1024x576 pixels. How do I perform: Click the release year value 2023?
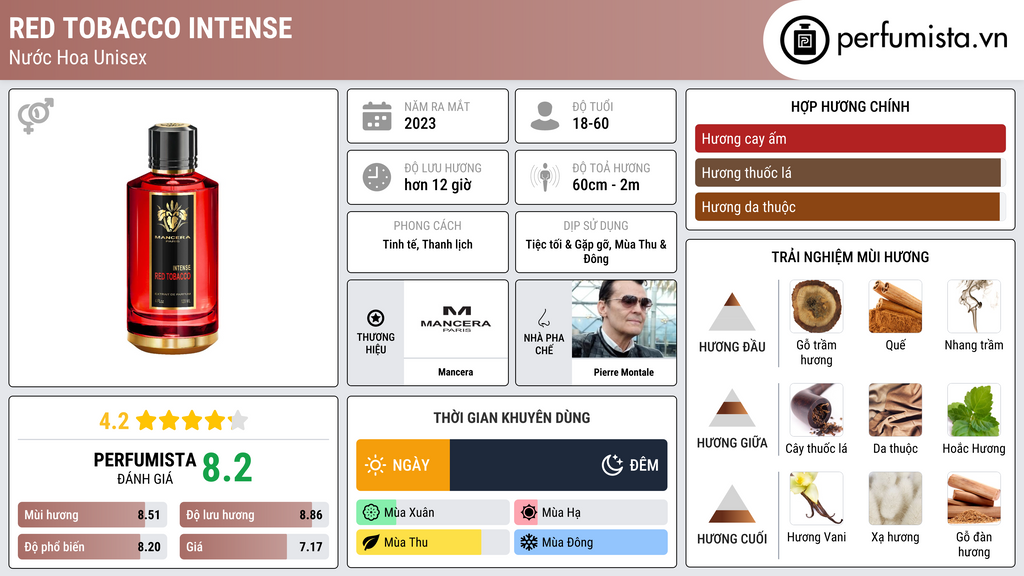[420, 123]
